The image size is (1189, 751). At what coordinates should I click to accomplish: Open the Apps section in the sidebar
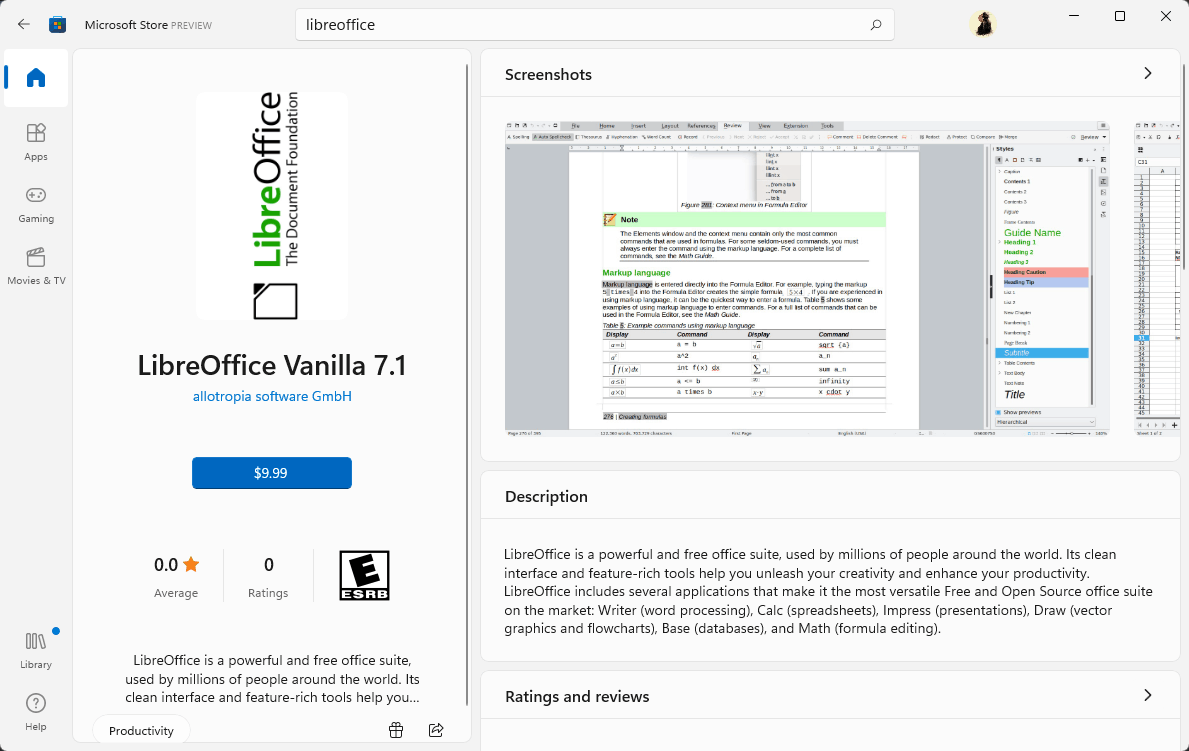point(35,140)
